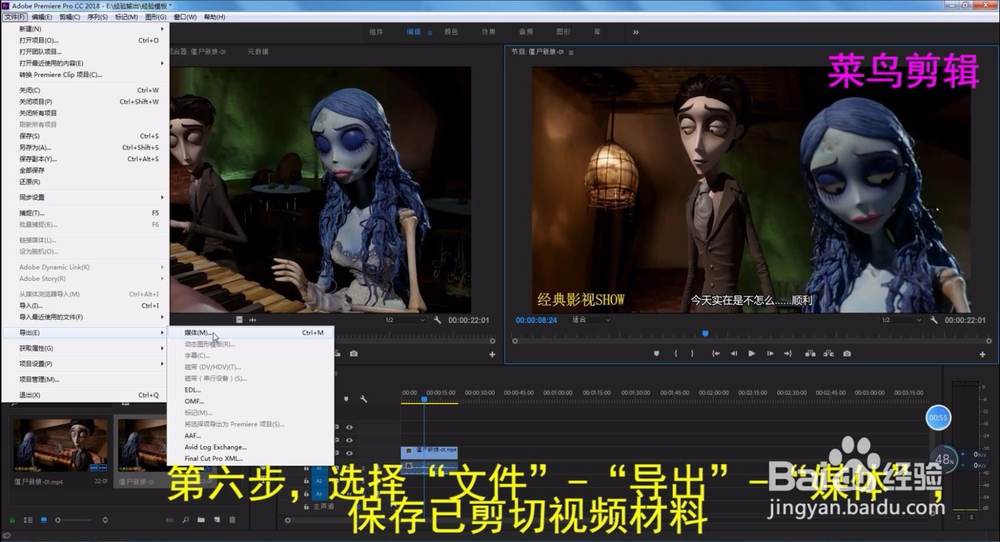Viewport: 1000px width, 542px height.
Task: Toggle the lowest video track eye icon
Action: [349, 453]
